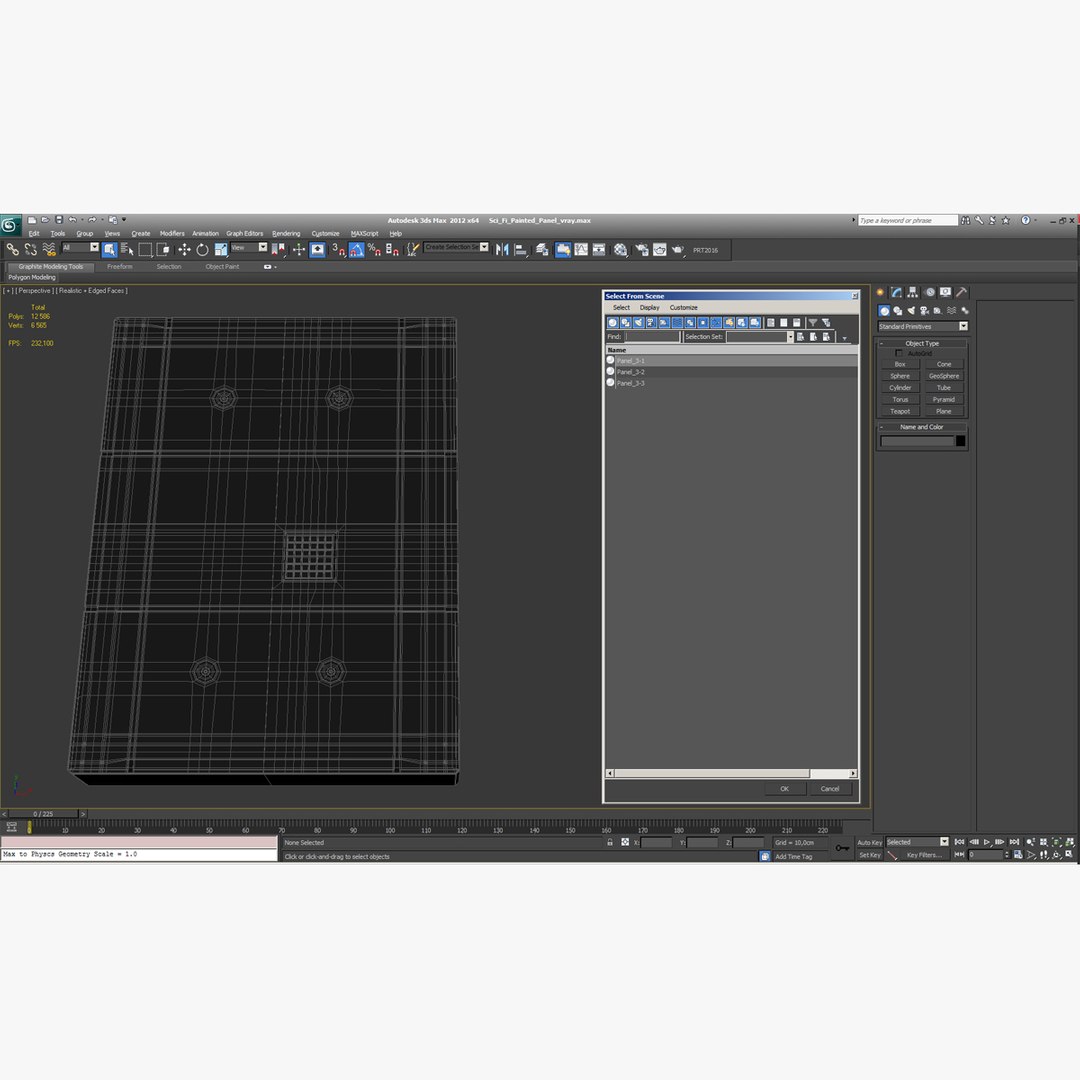Click the Key Filters button

(924, 855)
